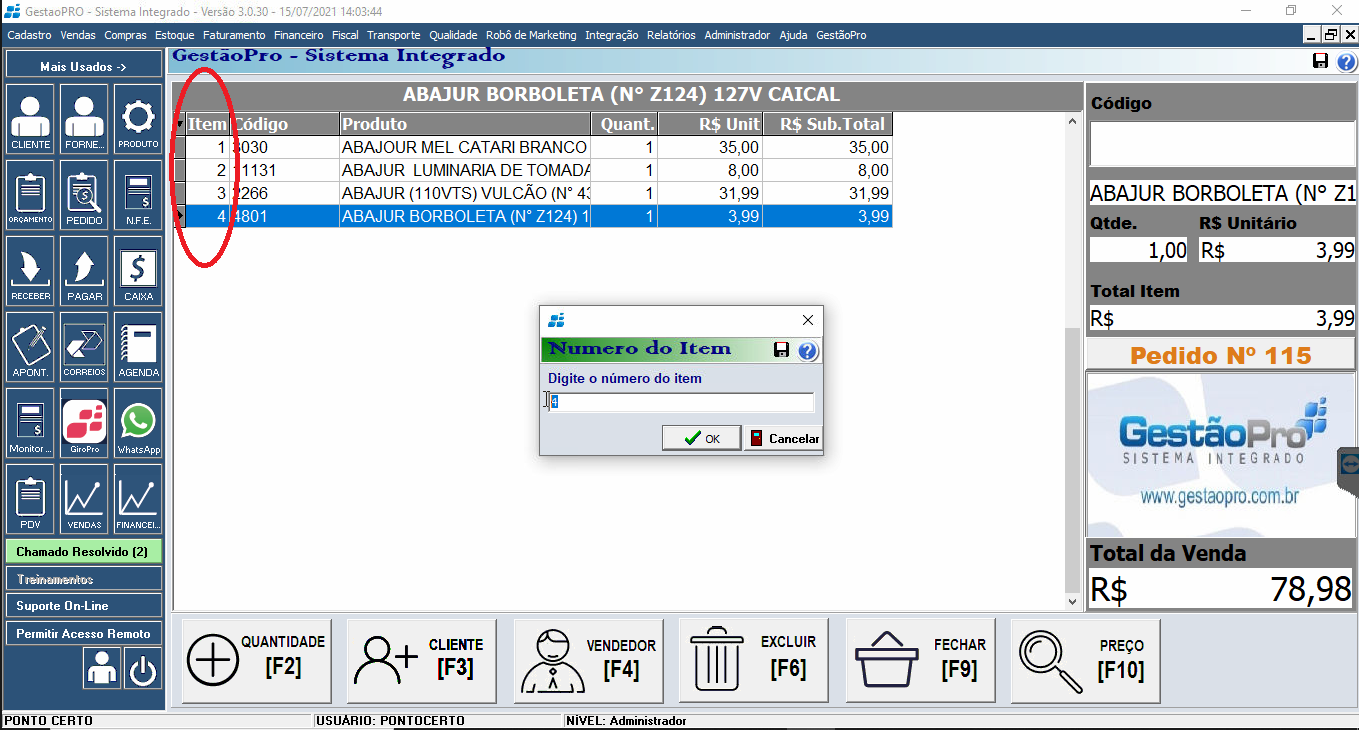The image size is (1359, 730).
Task: Focus the item number input field
Action: (681, 402)
